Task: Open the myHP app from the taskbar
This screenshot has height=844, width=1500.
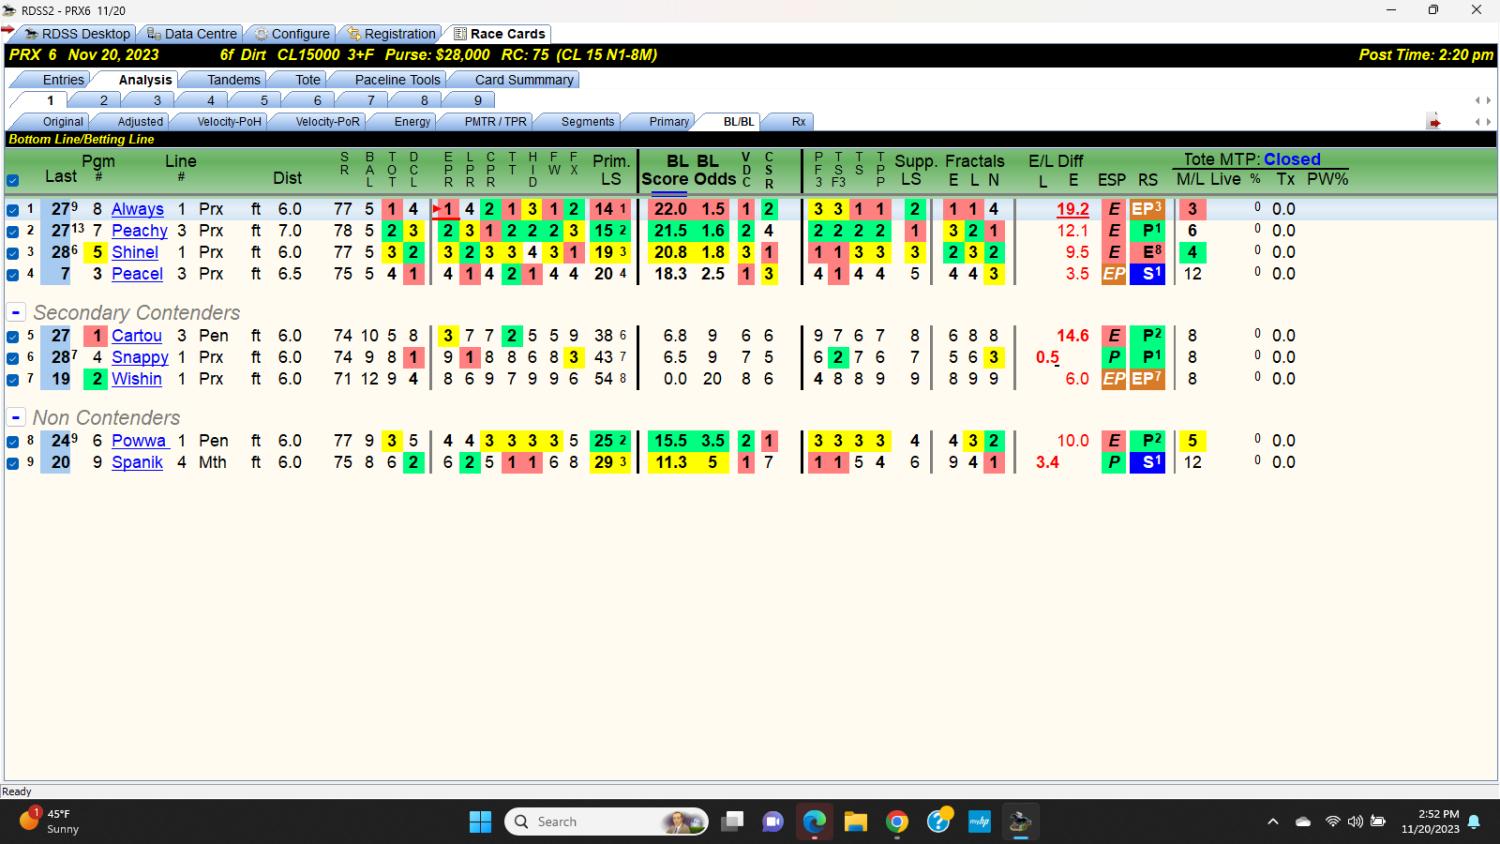Action: (x=979, y=822)
